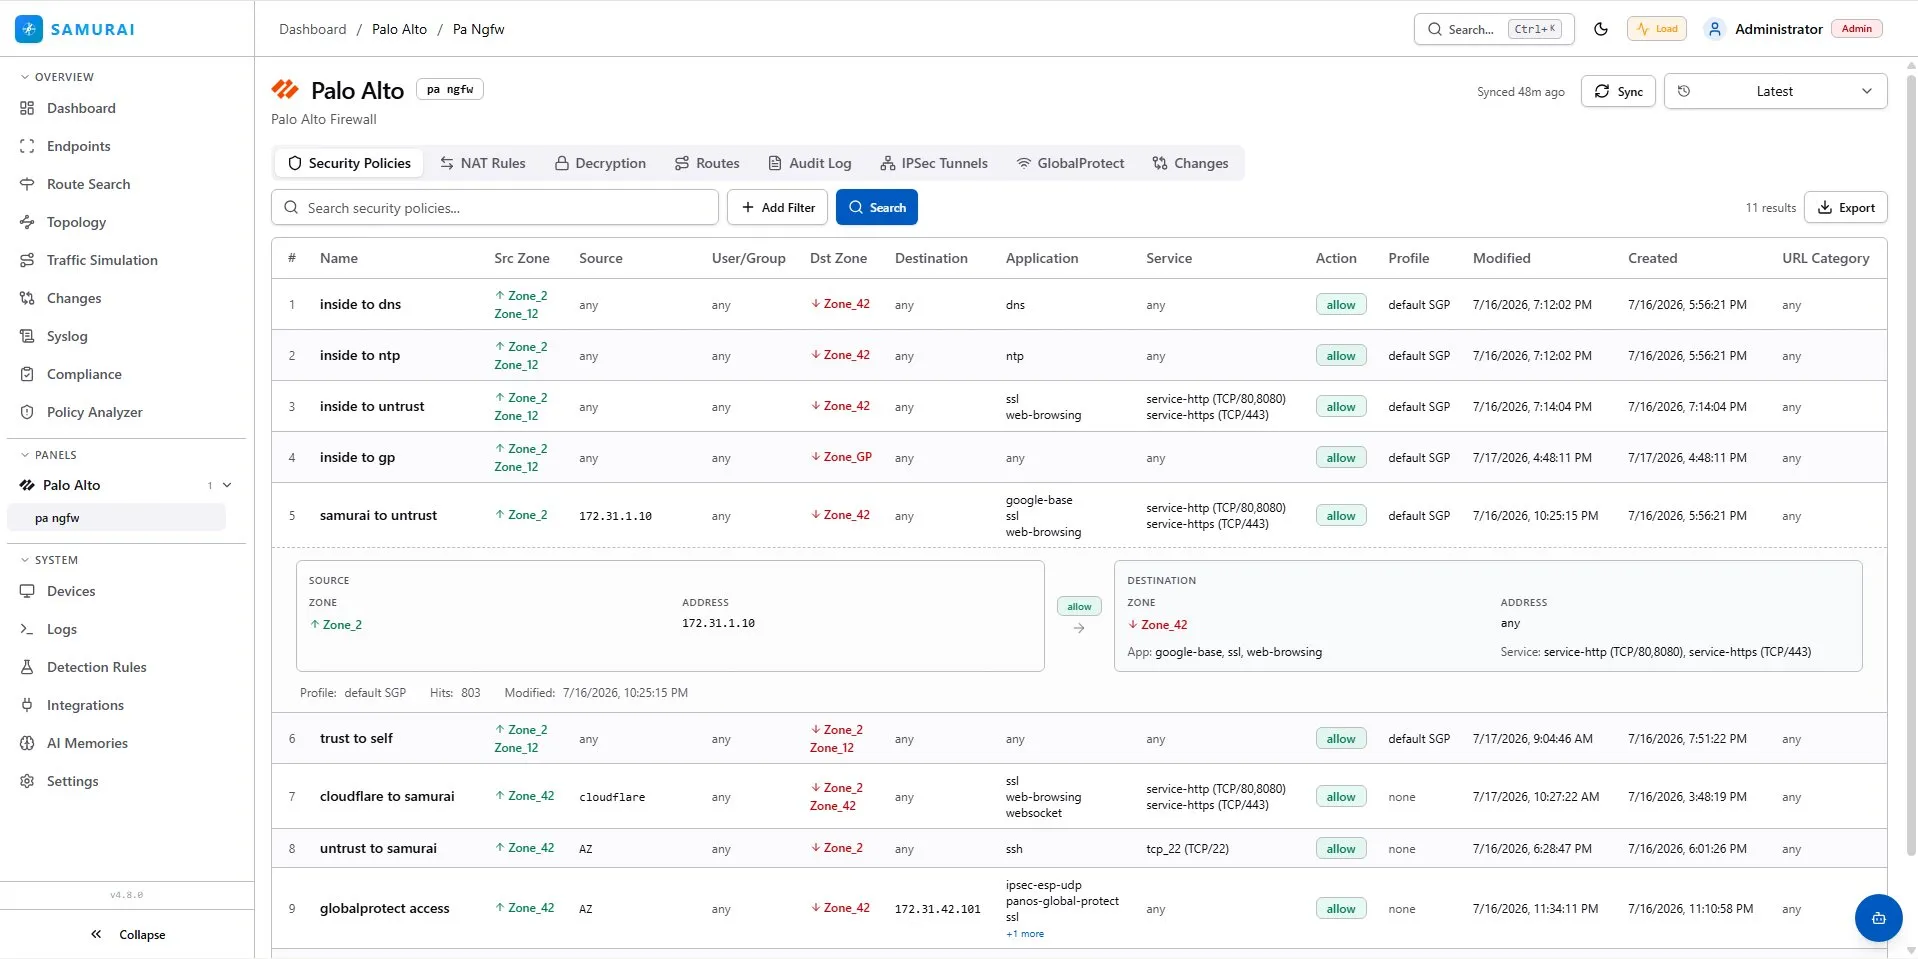The width and height of the screenshot is (1918, 959).
Task: Open AI Memories page
Action: (x=87, y=743)
